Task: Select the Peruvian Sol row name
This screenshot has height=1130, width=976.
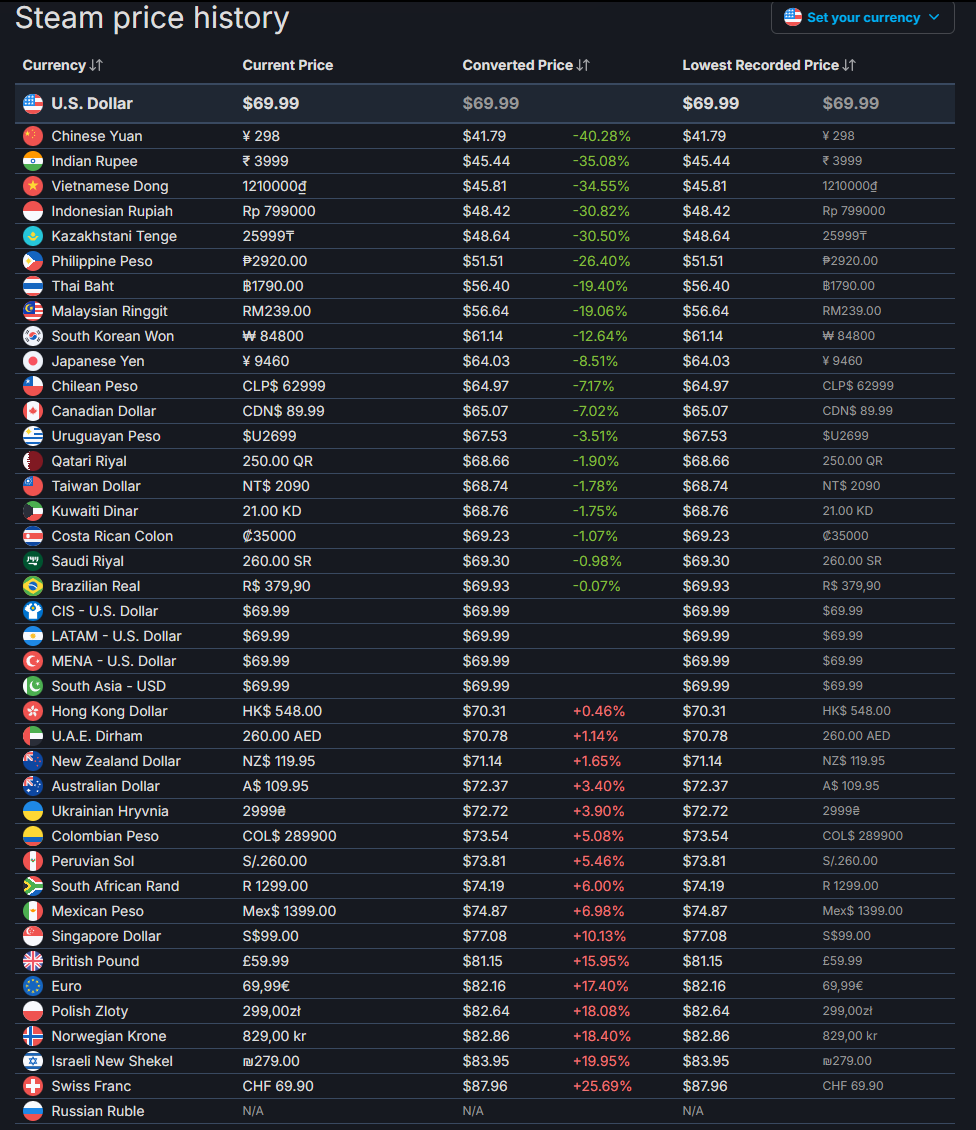Action: pos(92,860)
